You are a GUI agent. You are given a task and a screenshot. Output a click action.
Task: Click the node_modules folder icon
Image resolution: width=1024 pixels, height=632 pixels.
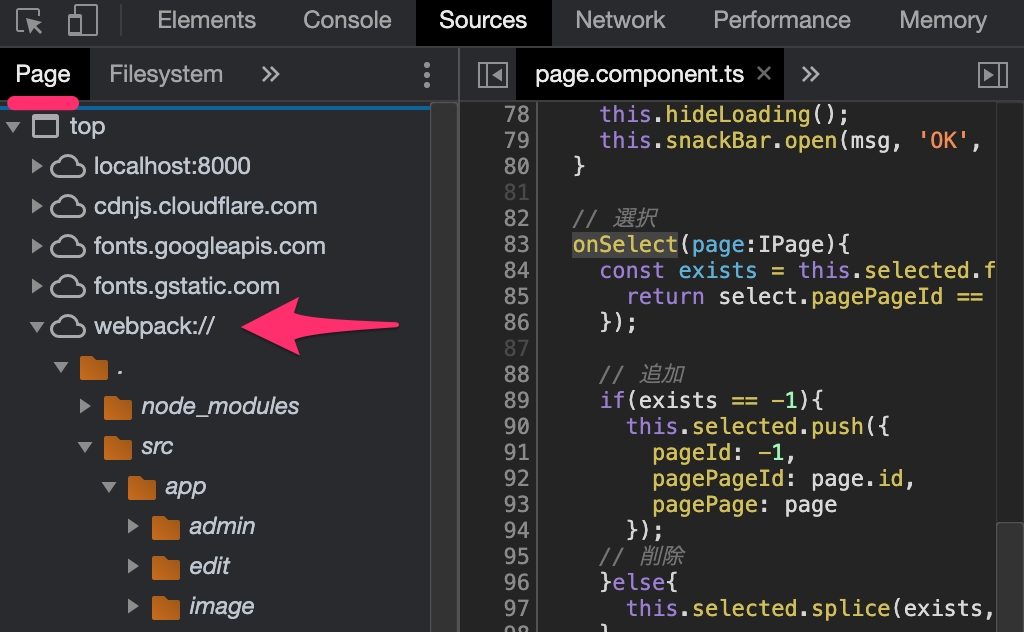[x=118, y=407]
